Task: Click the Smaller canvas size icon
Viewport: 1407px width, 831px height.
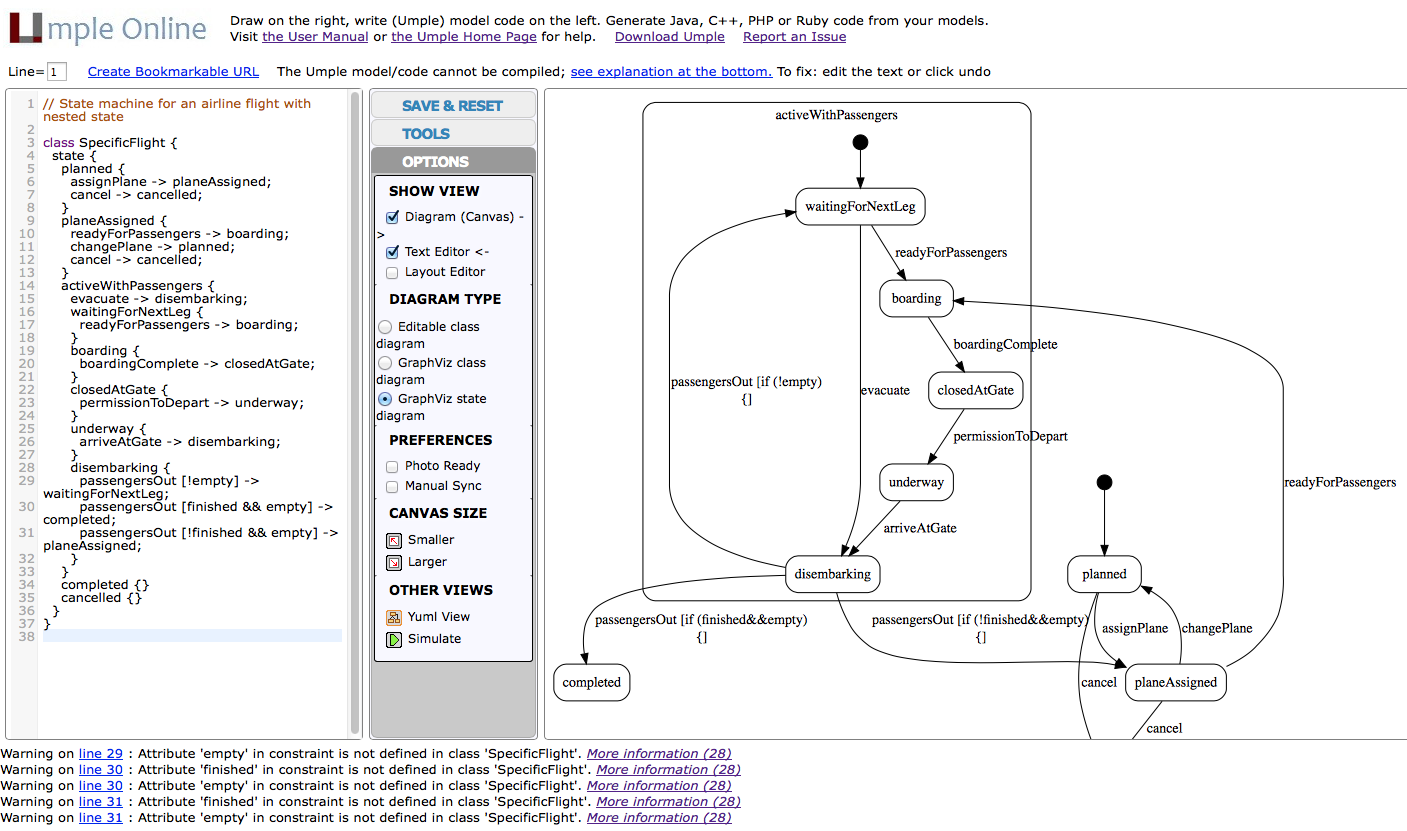Action: tap(394, 540)
